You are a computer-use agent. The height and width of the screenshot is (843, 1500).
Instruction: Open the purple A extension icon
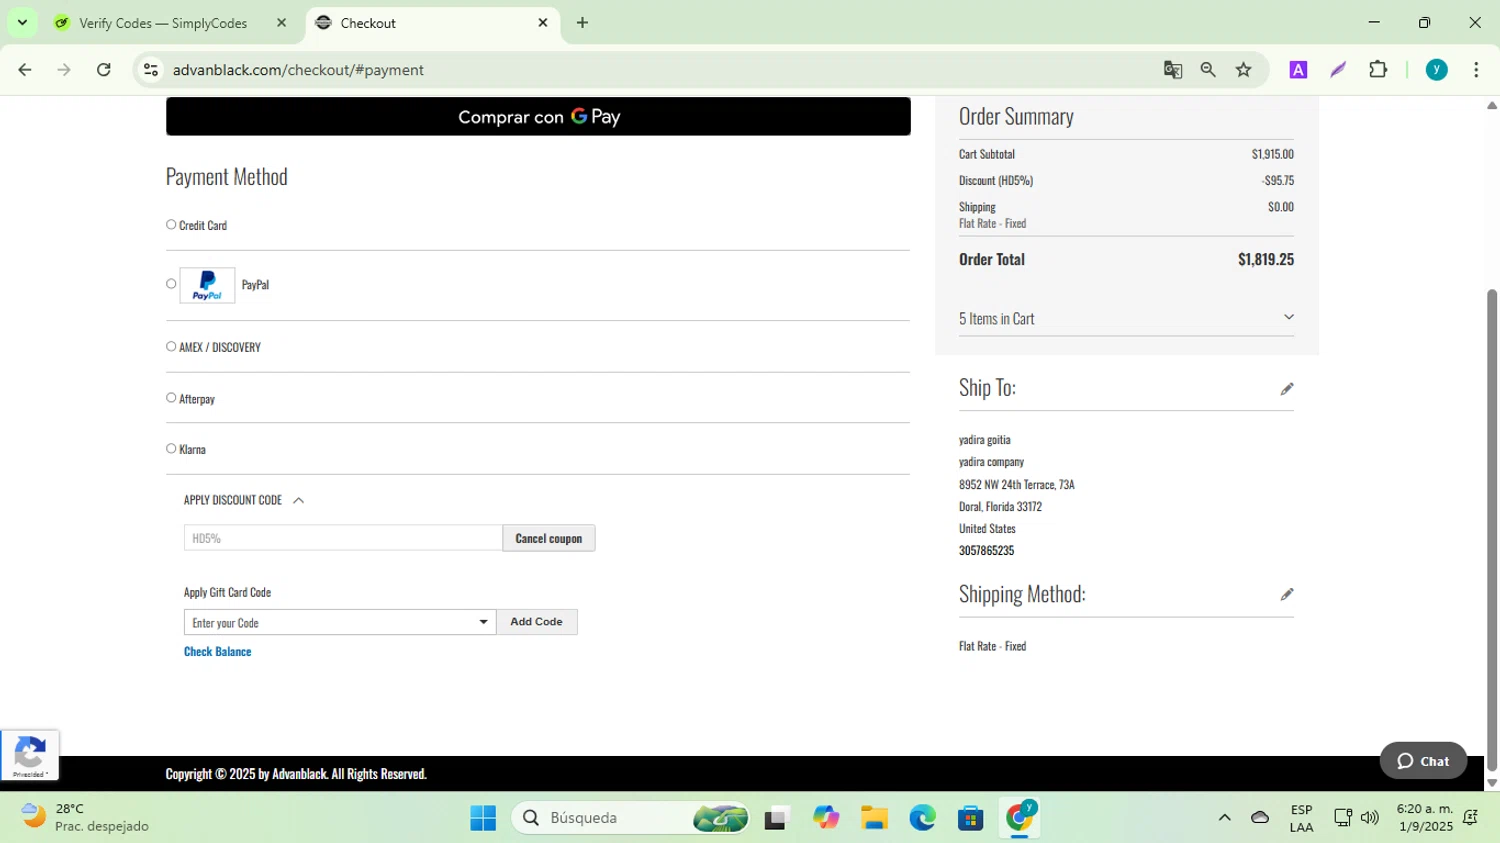pos(1298,70)
